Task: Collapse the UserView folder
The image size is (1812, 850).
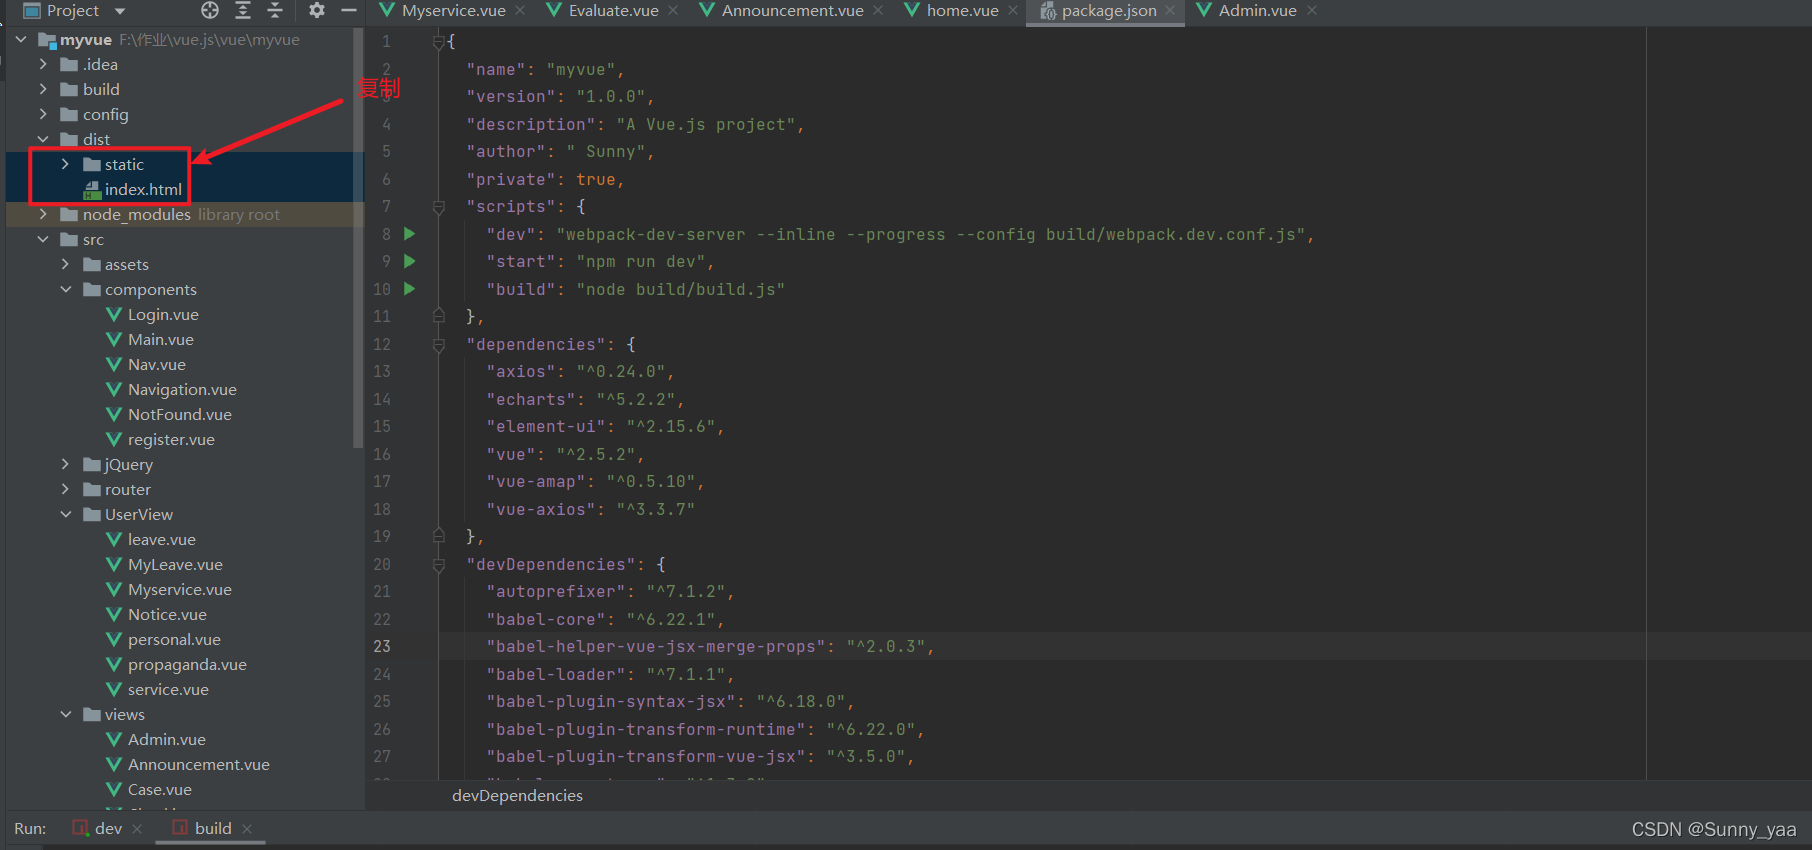Action: tap(65, 514)
